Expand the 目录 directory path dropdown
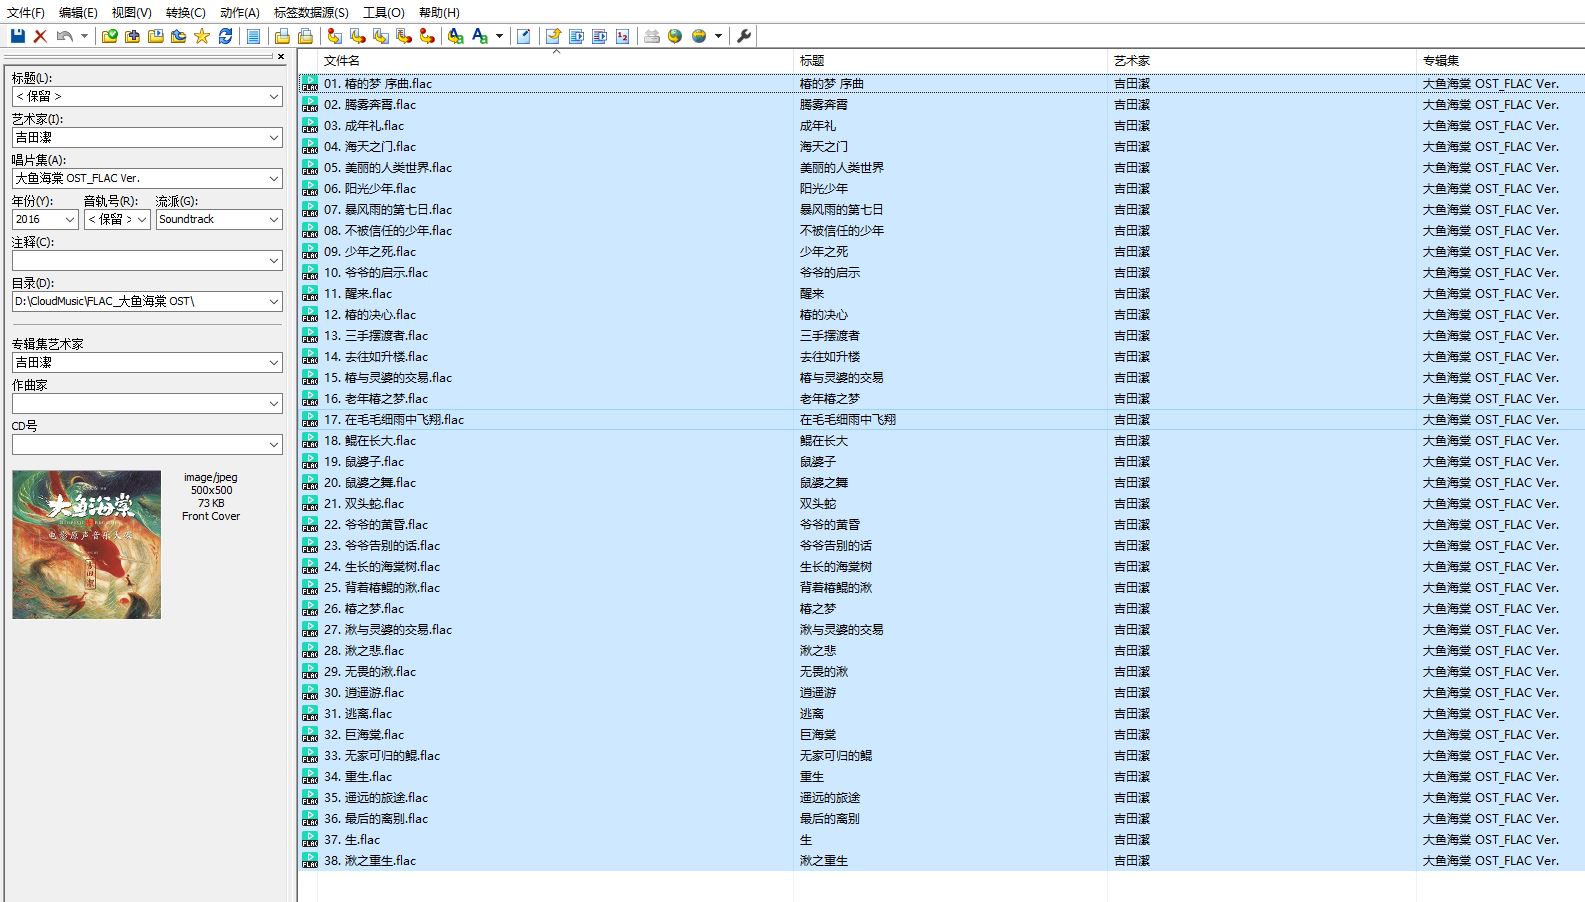Image resolution: width=1585 pixels, height=902 pixels. tap(273, 302)
